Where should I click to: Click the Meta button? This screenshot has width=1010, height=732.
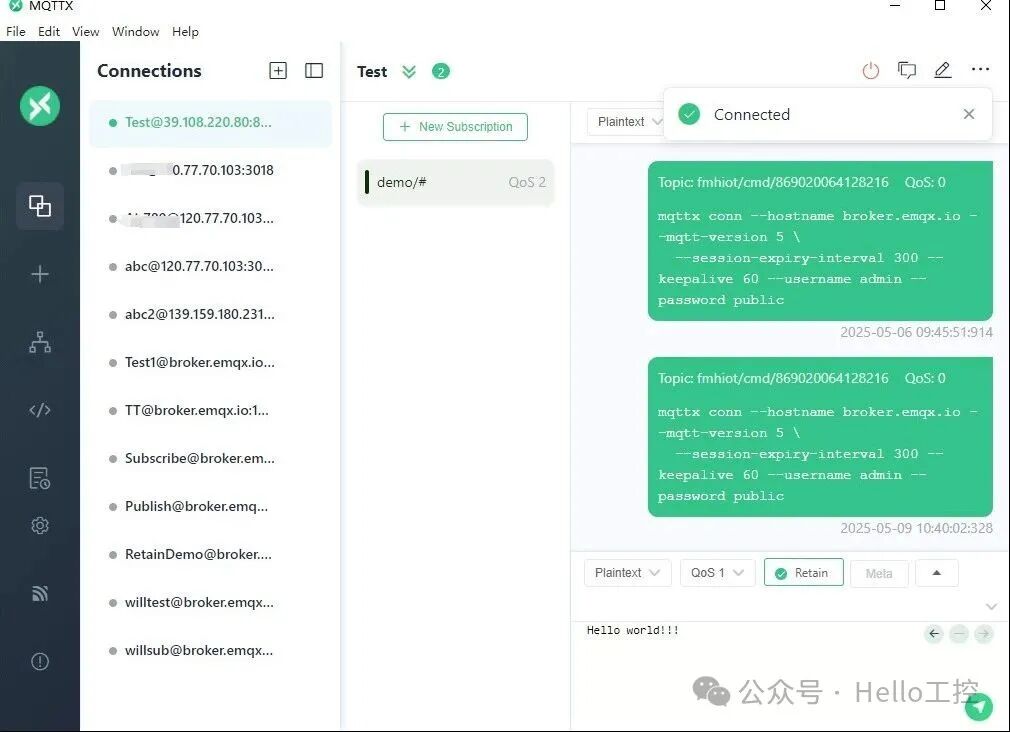(x=879, y=573)
